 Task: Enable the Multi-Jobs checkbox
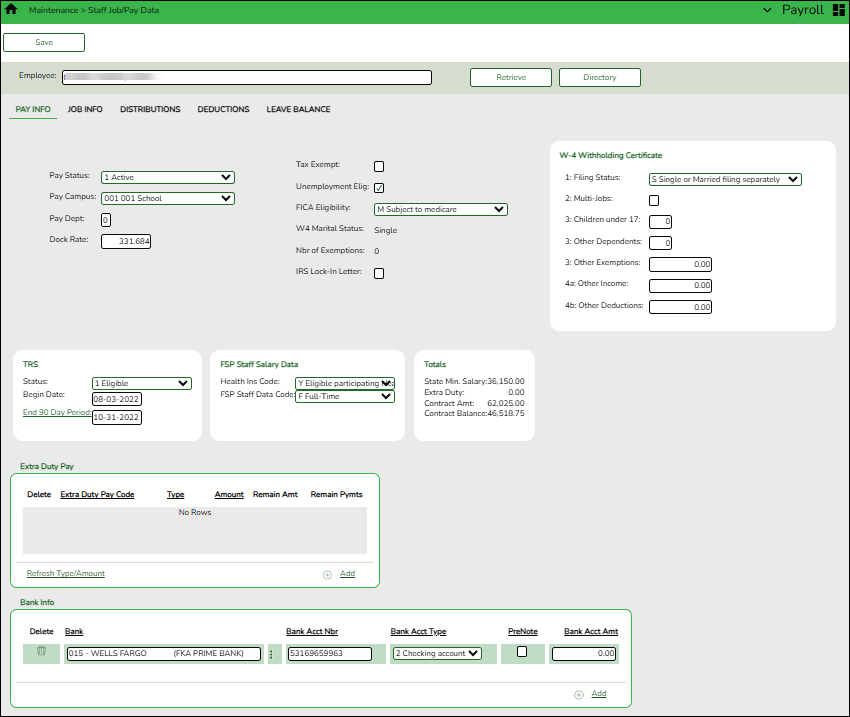pyautogui.click(x=654, y=201)
